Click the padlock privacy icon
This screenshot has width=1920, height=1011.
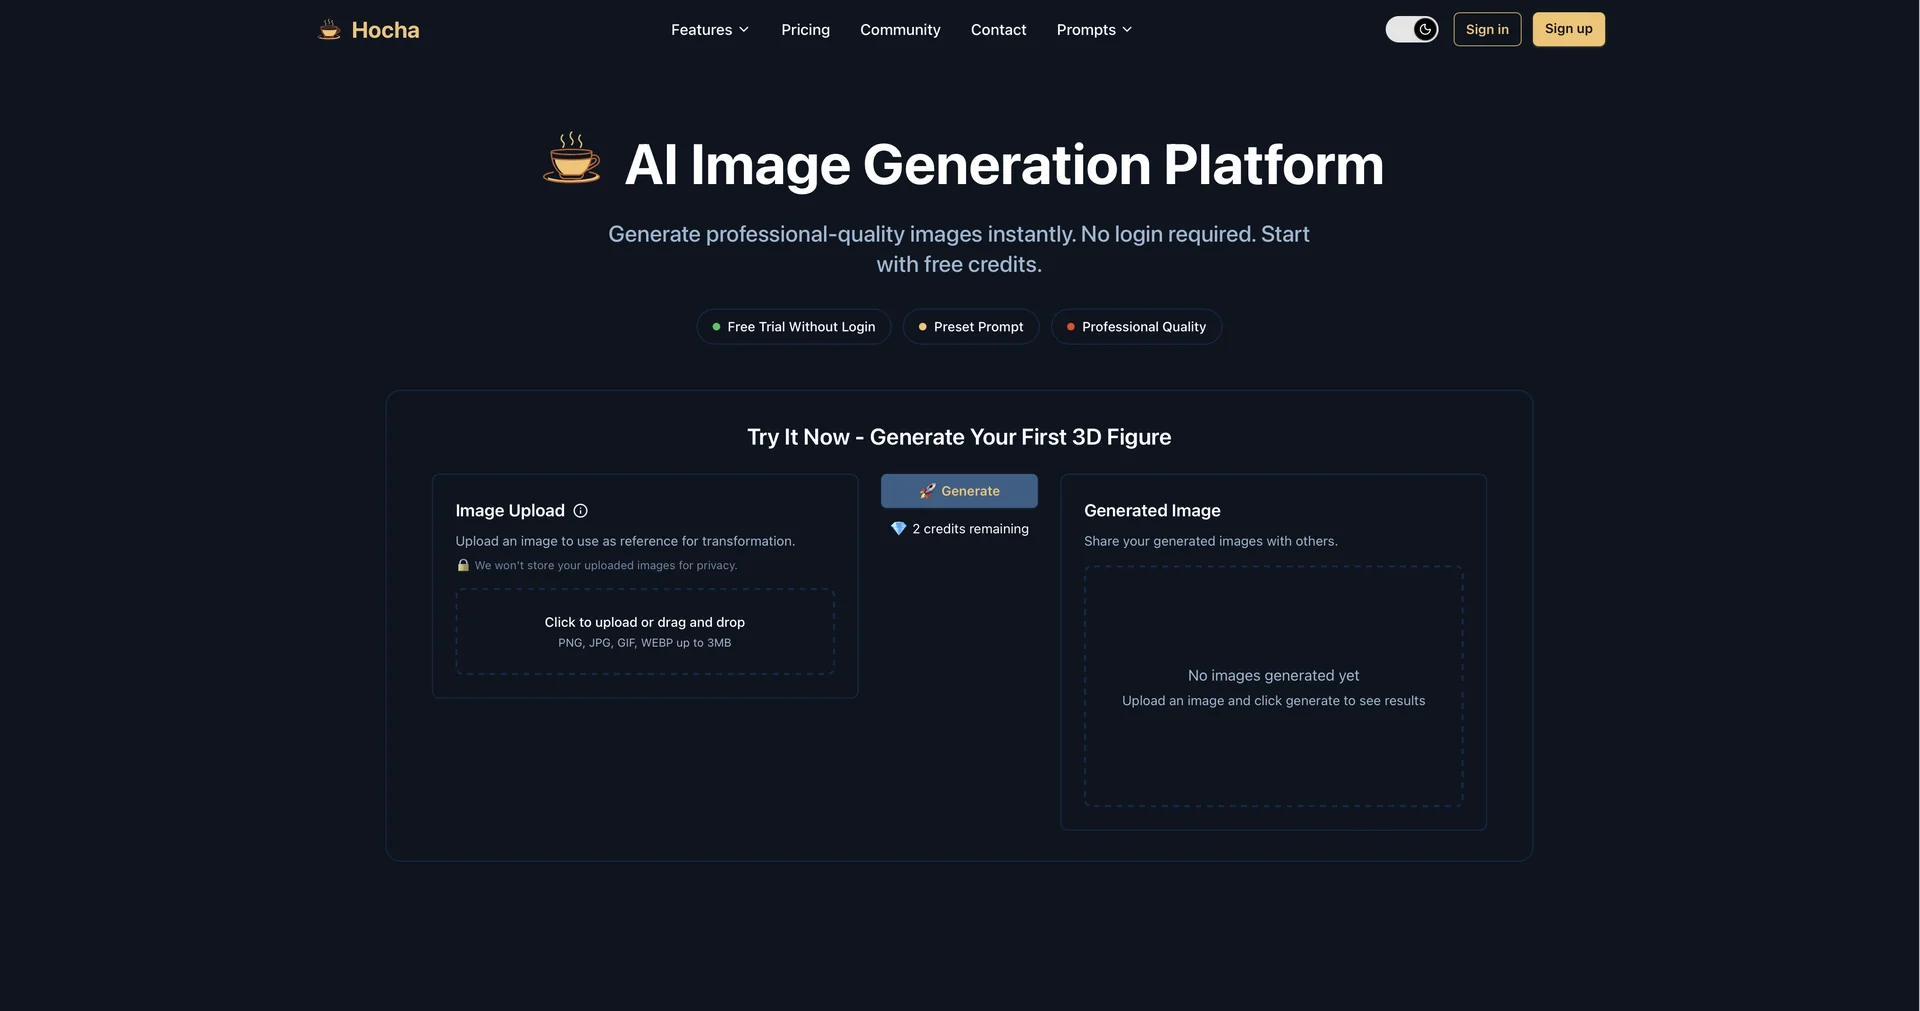tap(463, 565)
